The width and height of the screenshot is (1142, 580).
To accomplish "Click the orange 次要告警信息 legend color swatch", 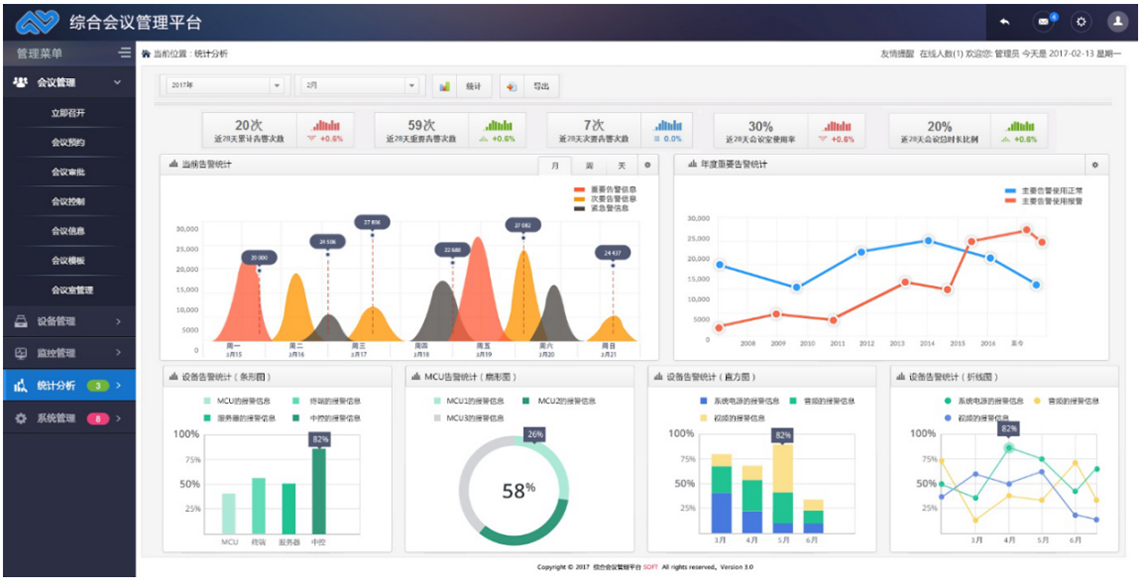I will point(580,199).
